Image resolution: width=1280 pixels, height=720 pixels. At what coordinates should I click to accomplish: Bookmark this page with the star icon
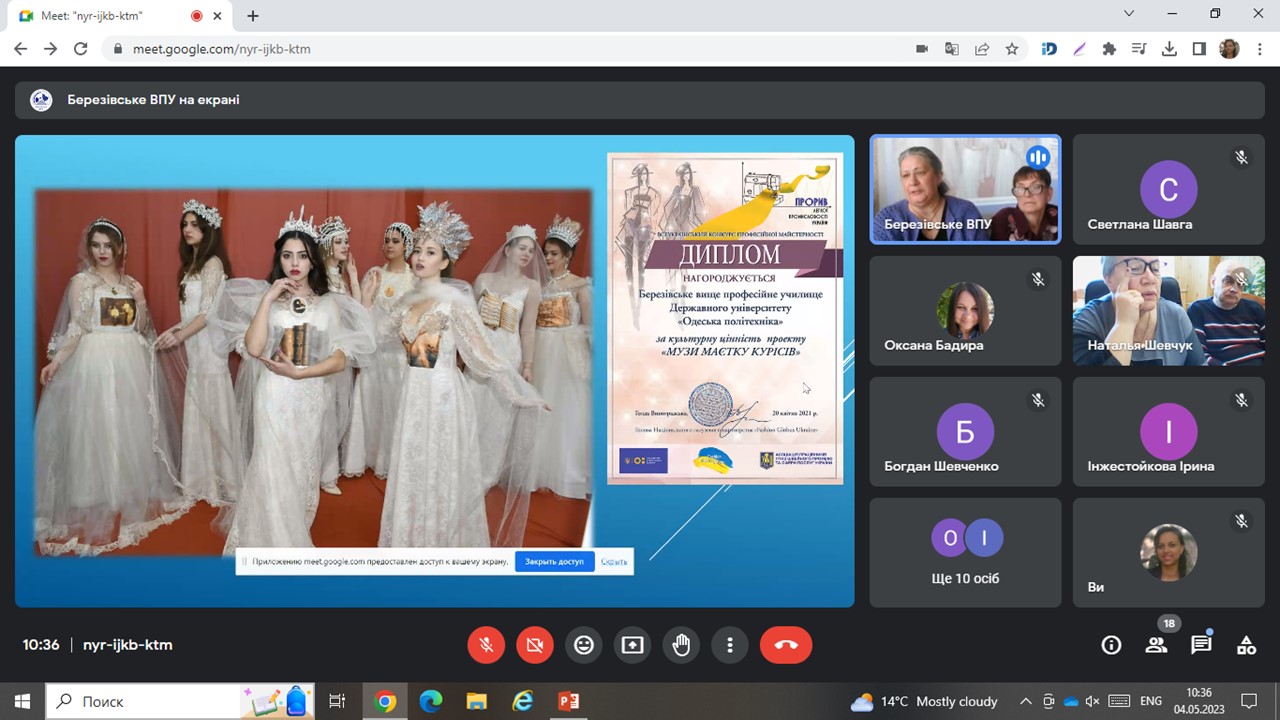(x=1012, y=49)
